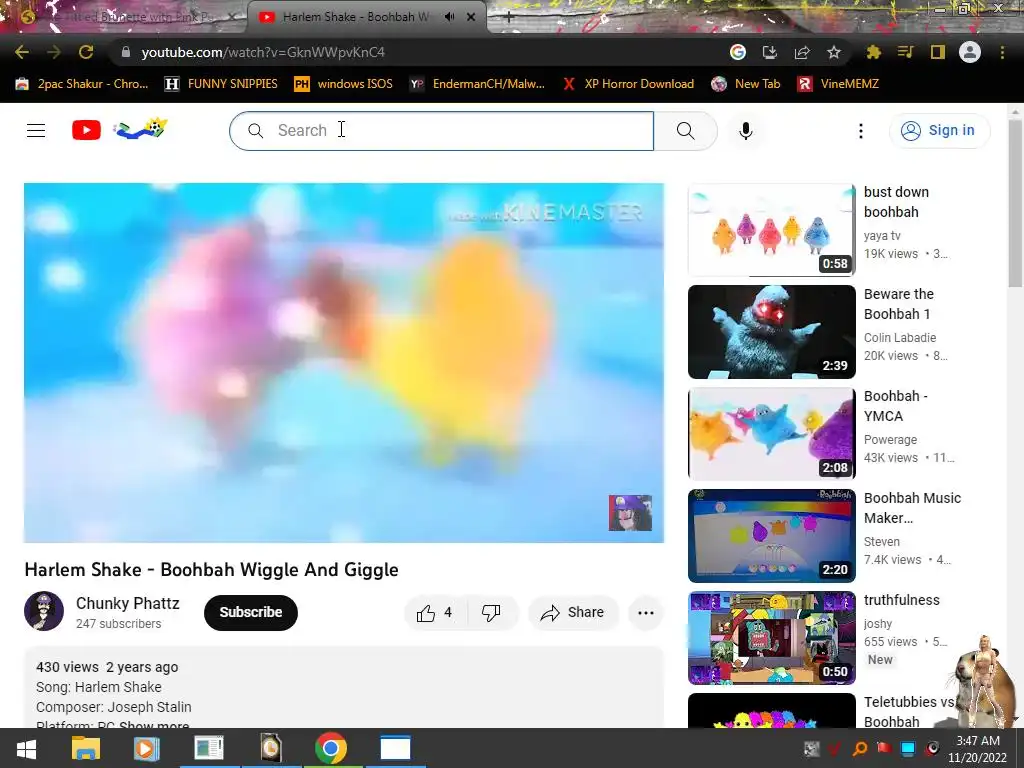This screenshot has height=768, width=1024.
Task: Click the Sign in button
Action: click(x=940, y=131)
